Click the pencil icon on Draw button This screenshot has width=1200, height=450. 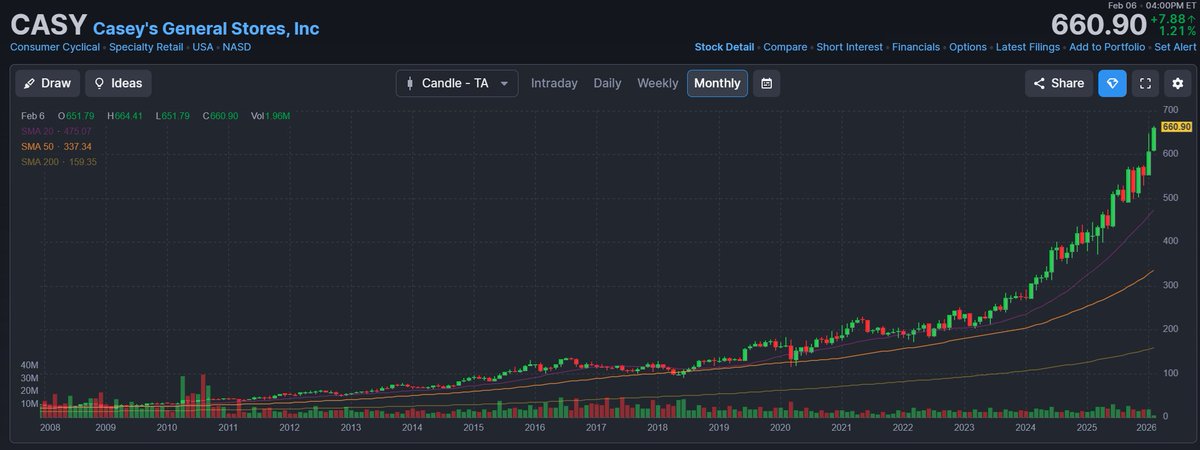[x=30, y=83]
